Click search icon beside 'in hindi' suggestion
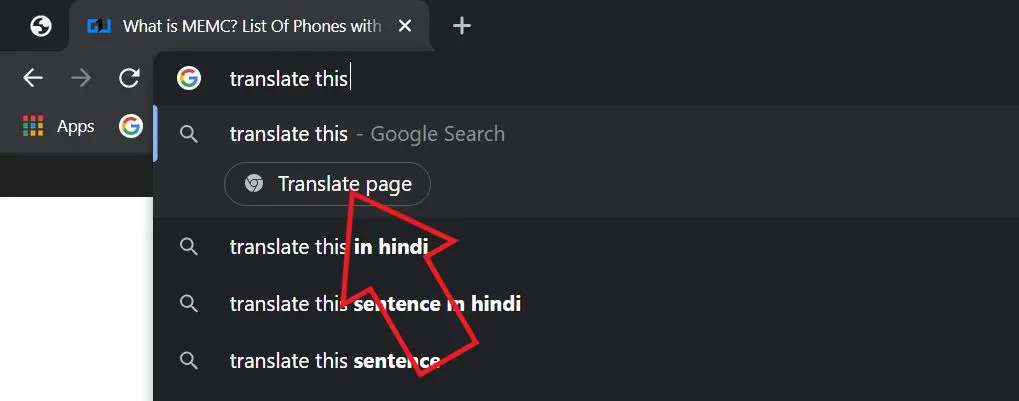Viewport: 1019px width, 401px height. (x=189, y=246)
